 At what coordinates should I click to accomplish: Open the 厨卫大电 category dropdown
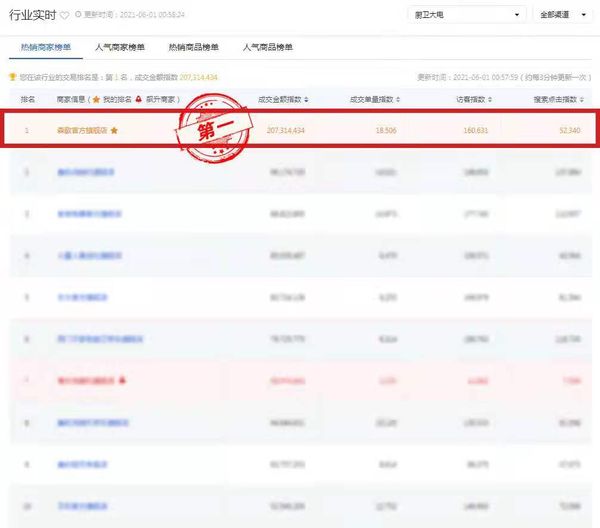468,15
